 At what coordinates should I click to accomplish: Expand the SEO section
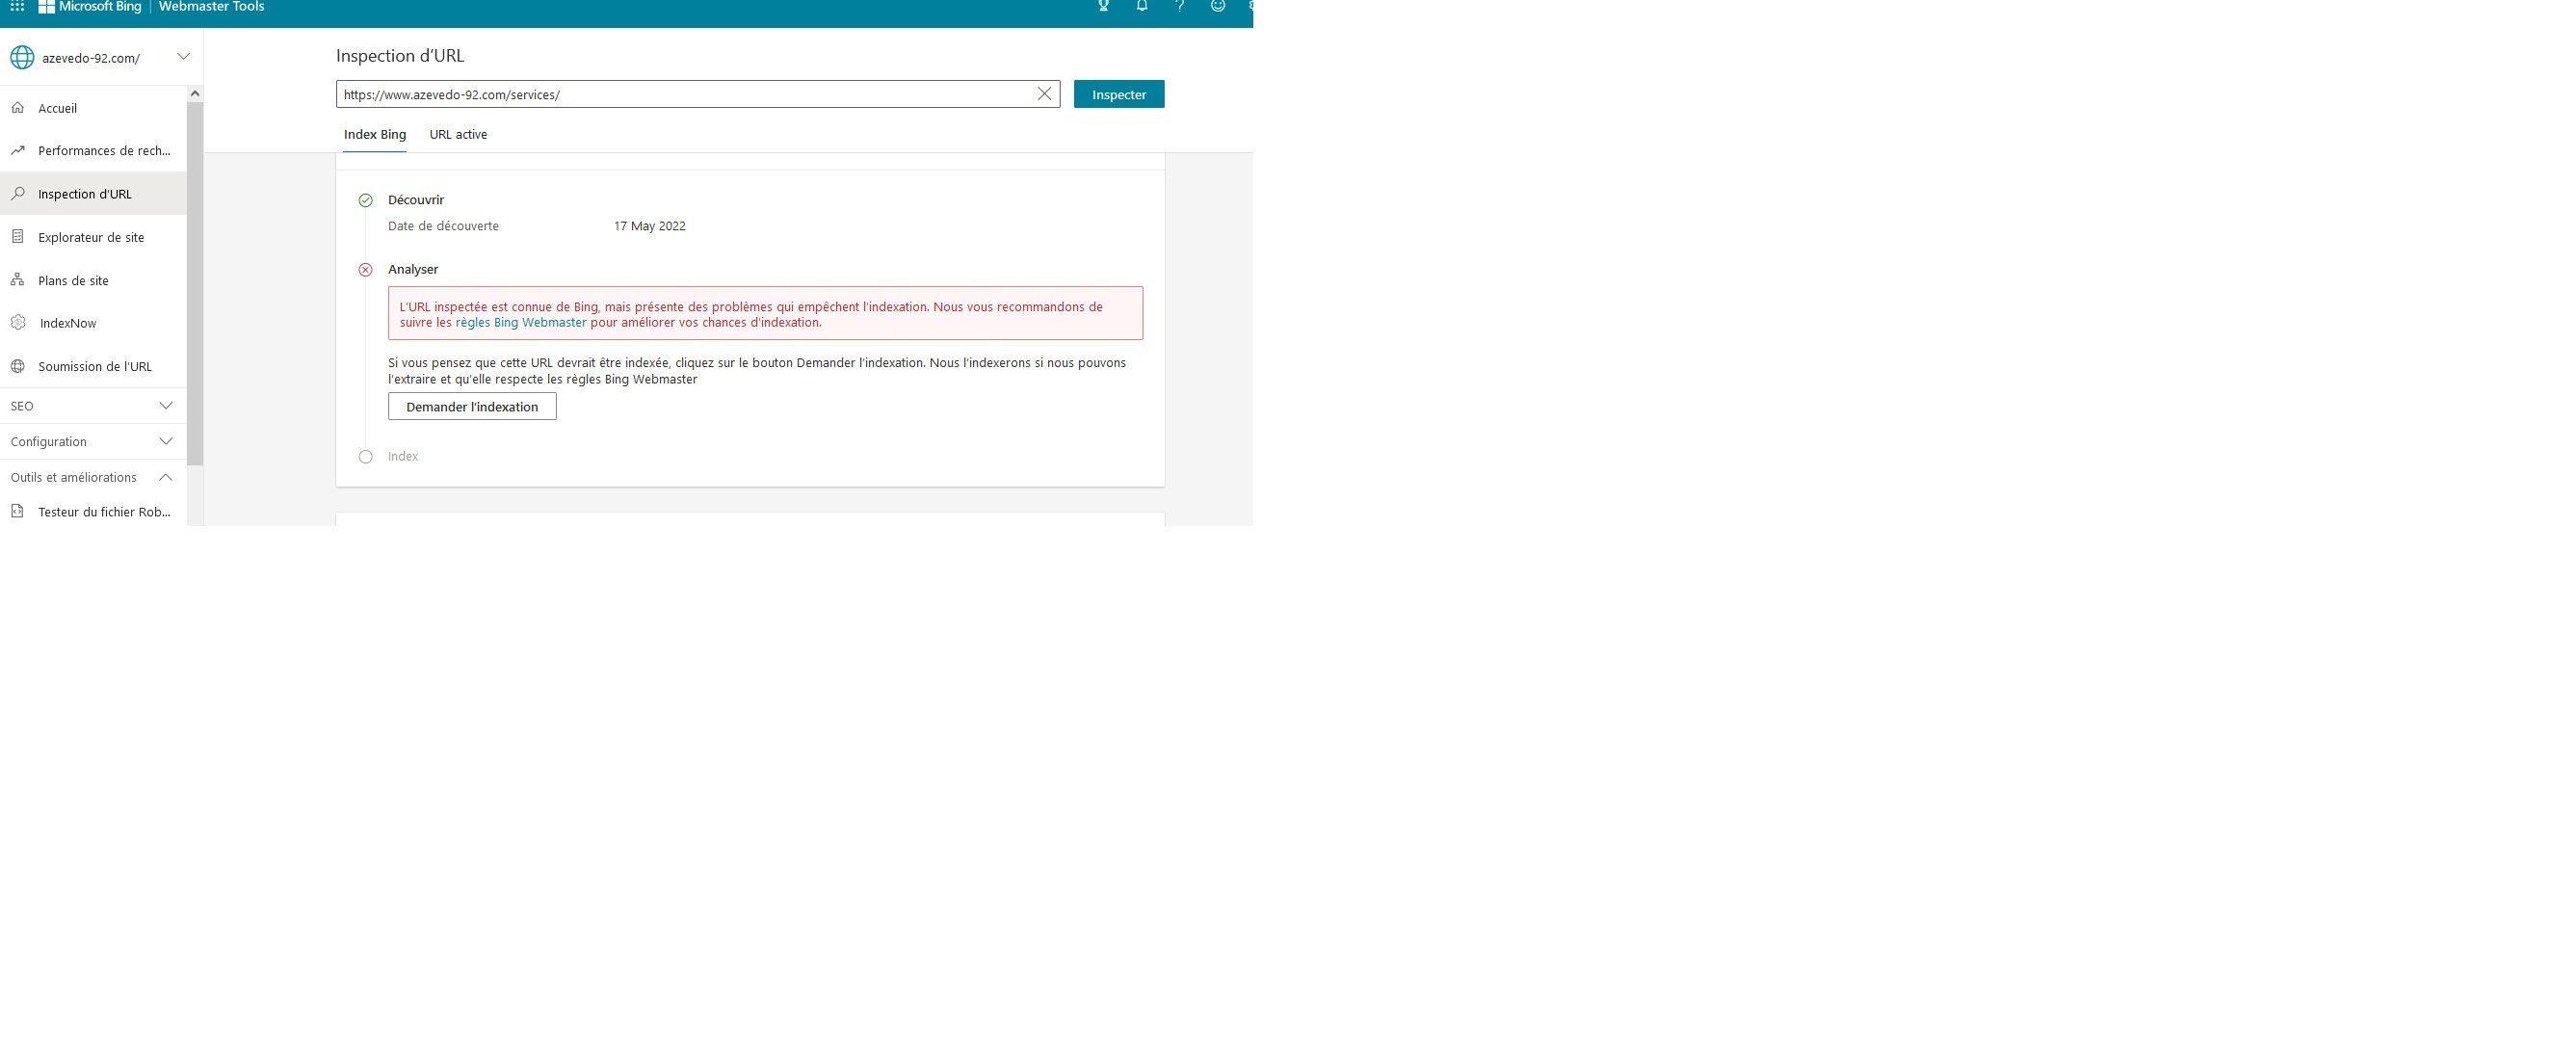pos(166,406)
